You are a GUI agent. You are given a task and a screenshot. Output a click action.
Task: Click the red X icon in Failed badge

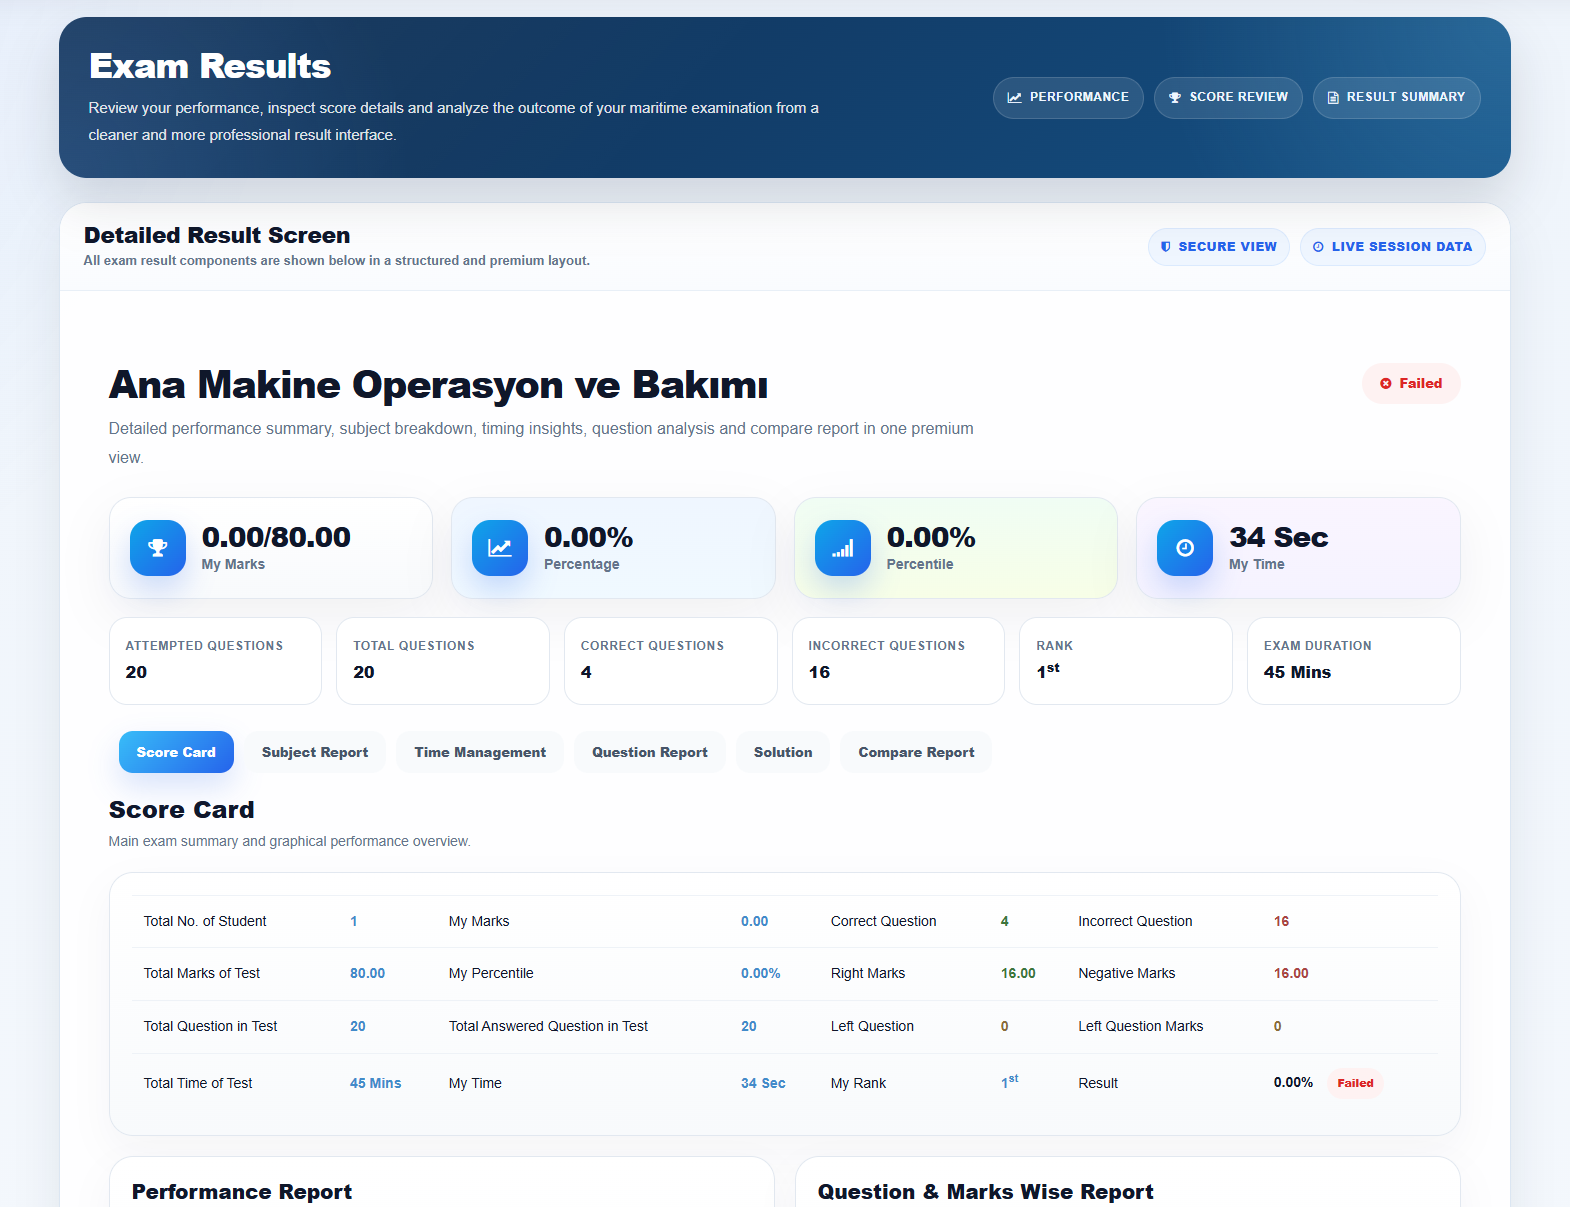(x=1386, y=384)
